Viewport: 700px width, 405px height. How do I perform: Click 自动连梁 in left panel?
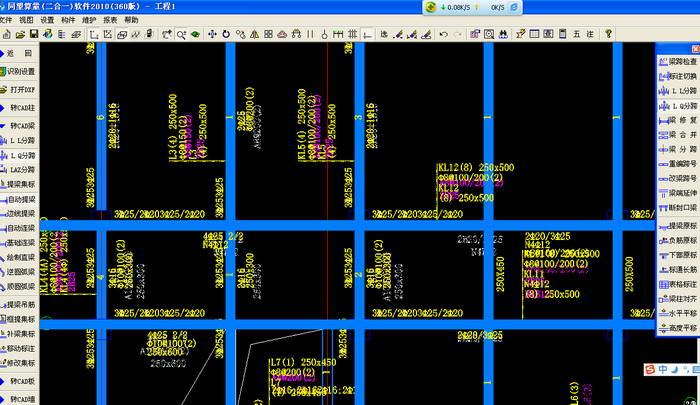click(x=19, y=228)
